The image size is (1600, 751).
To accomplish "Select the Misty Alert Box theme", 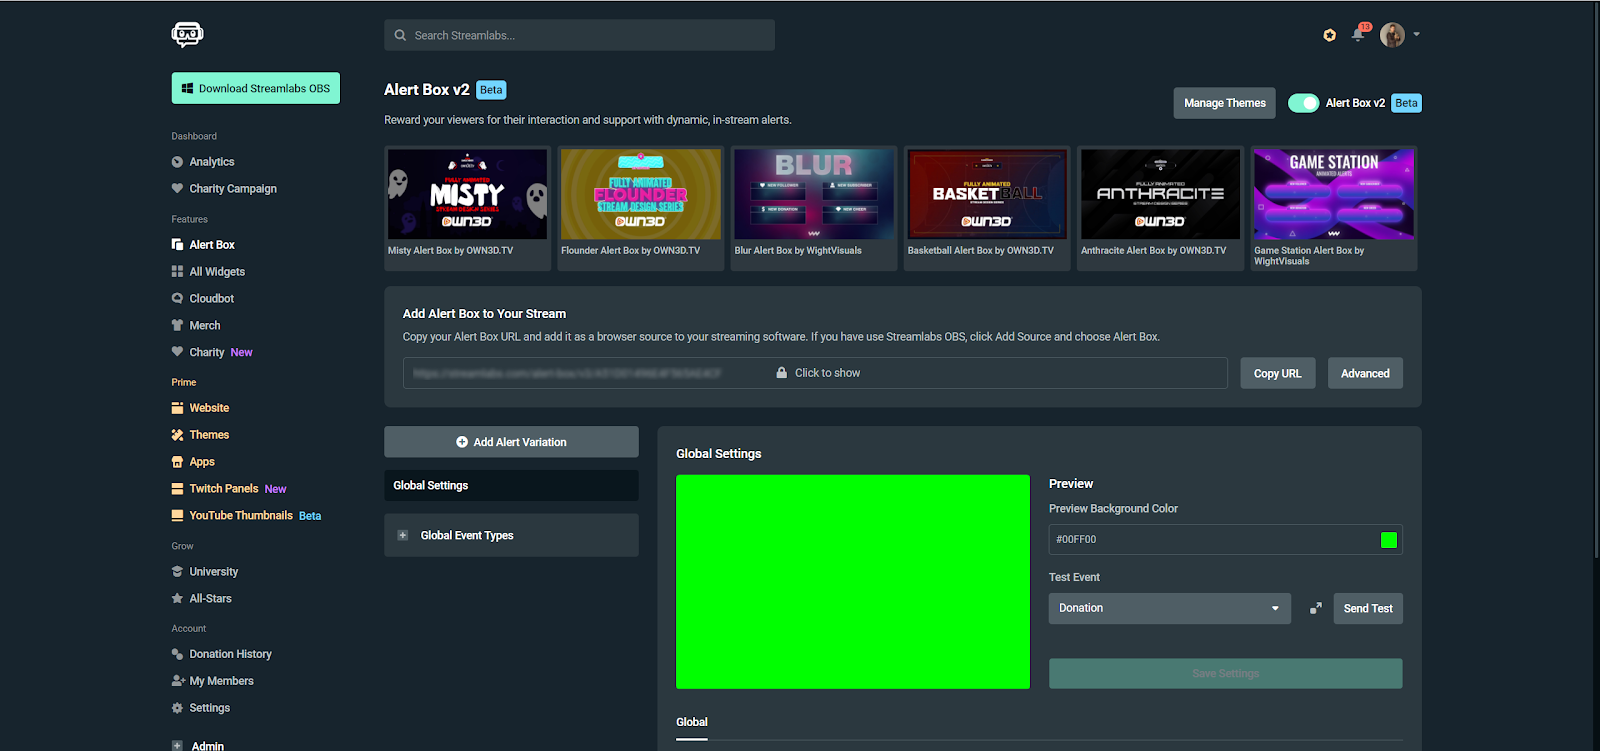I will [x=467, y=208].
